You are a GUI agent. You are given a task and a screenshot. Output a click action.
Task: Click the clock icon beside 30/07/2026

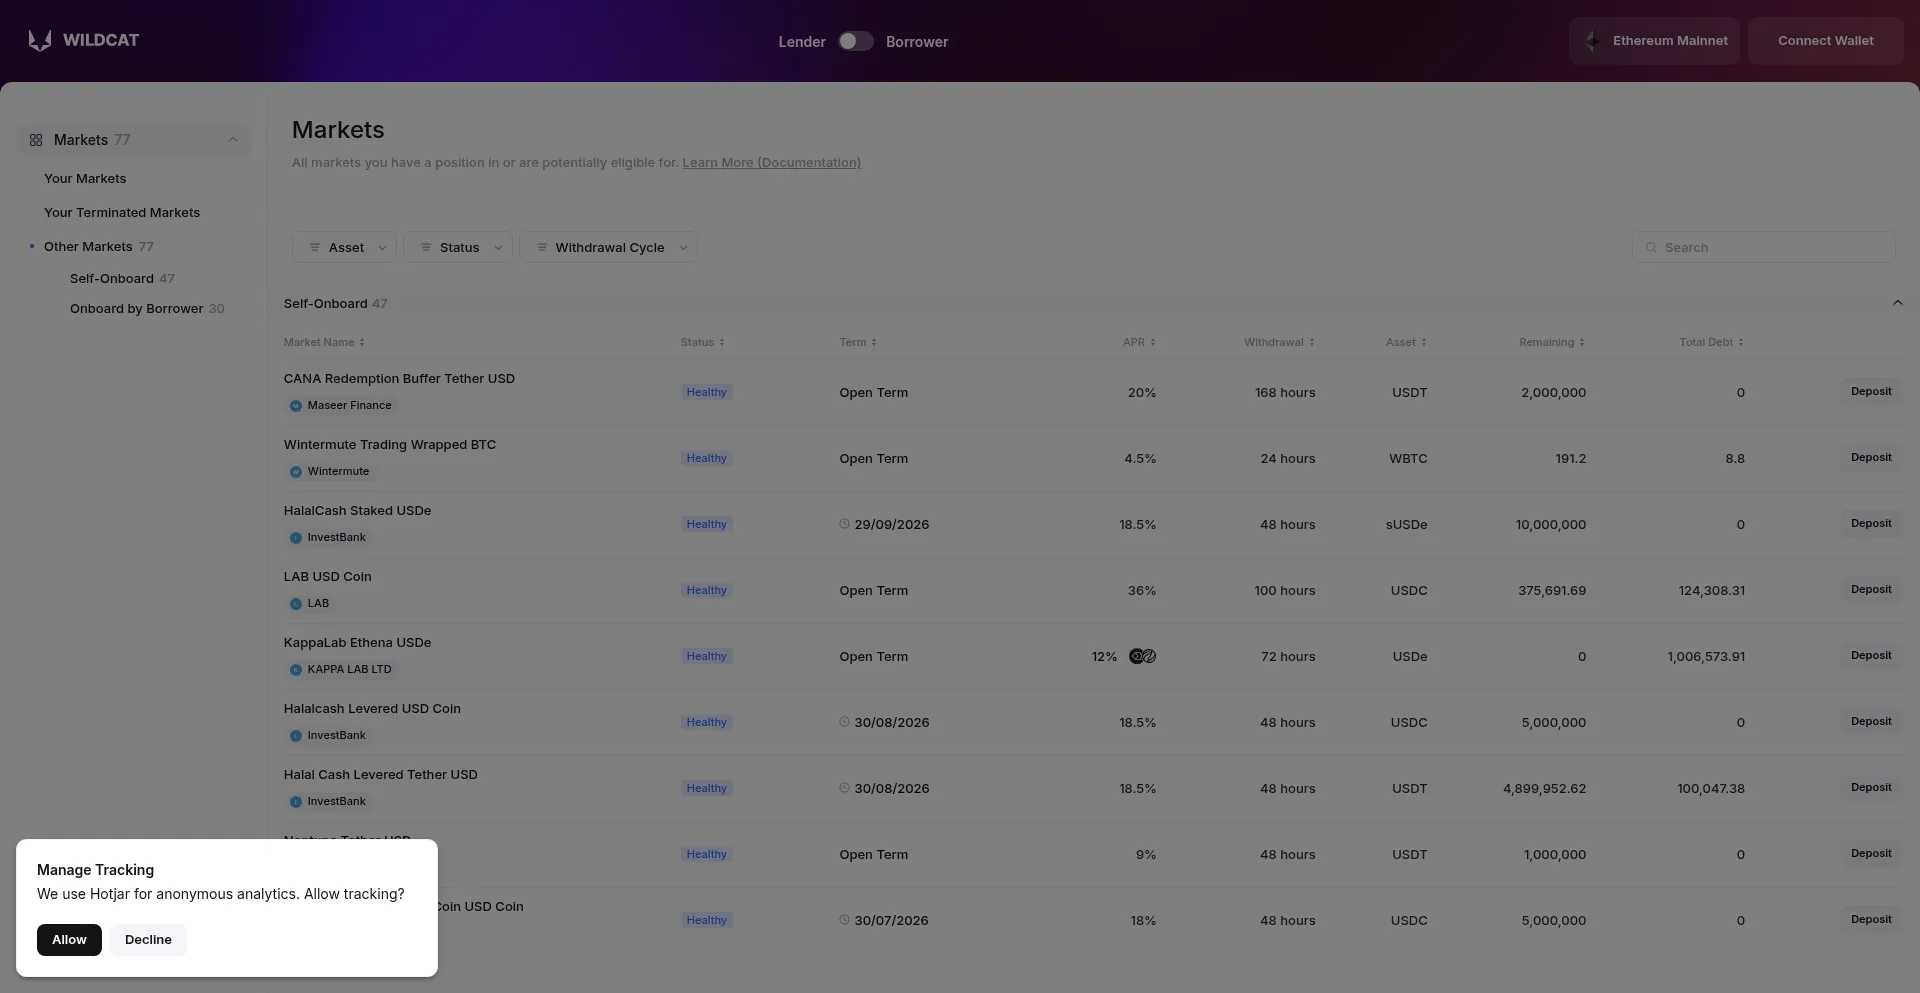(x=844, y=920)
